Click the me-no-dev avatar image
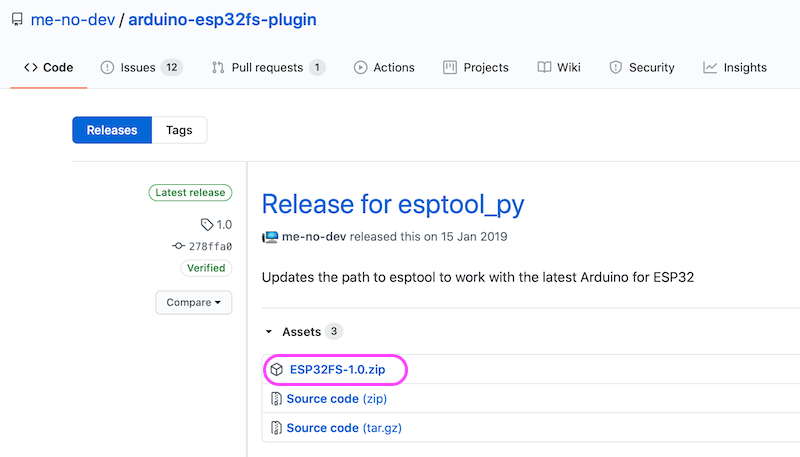 point(270,237)
